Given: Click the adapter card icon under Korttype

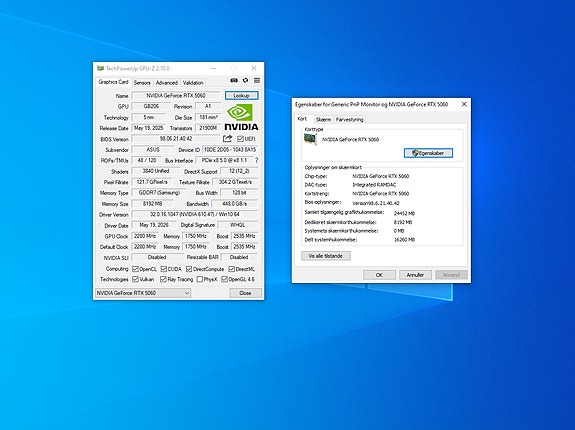Looking at the screenshot, I should coord(310,140).
